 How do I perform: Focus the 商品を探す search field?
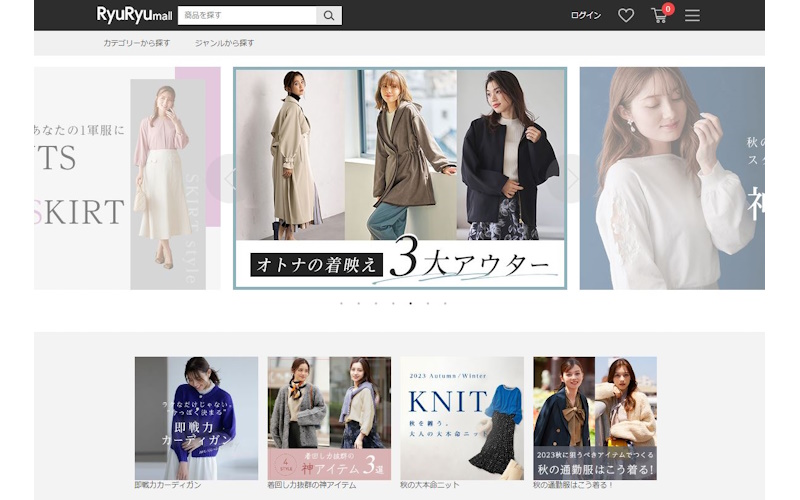point(247,16)
